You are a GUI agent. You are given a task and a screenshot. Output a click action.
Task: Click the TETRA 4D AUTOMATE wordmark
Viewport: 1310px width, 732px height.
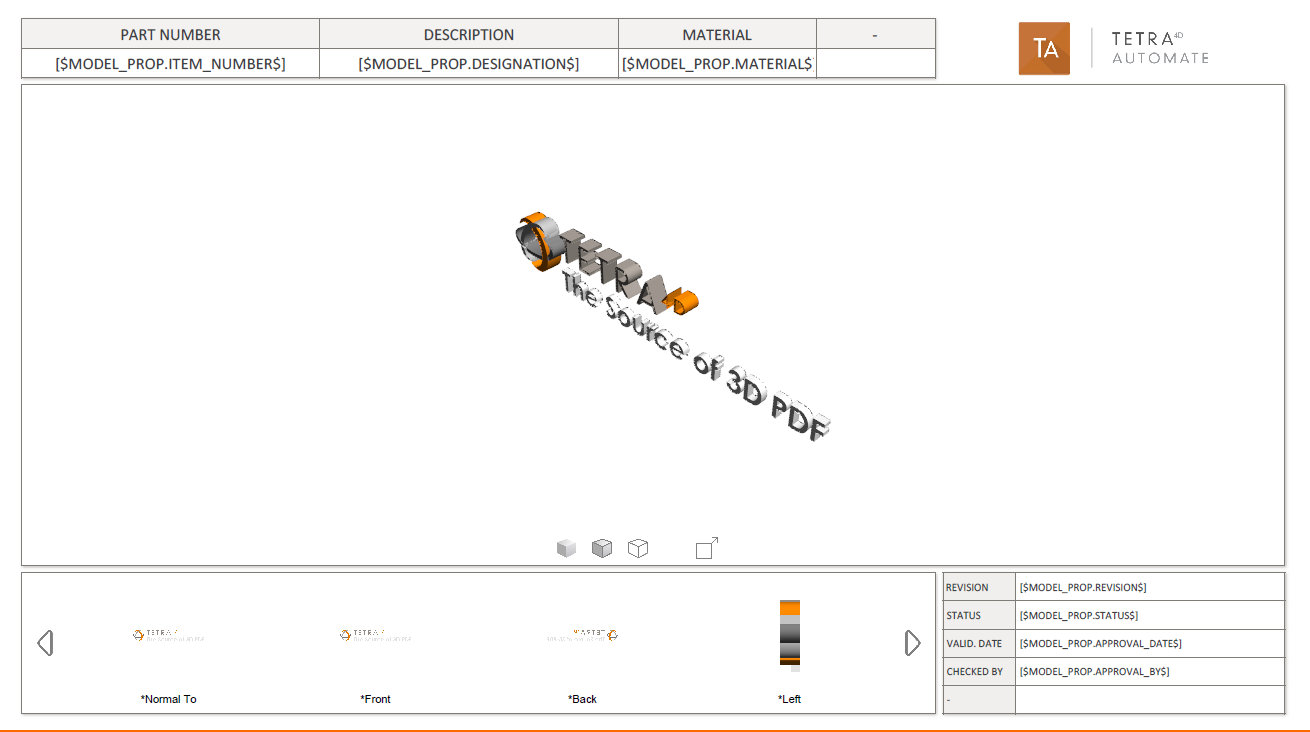click(1160, 48)
